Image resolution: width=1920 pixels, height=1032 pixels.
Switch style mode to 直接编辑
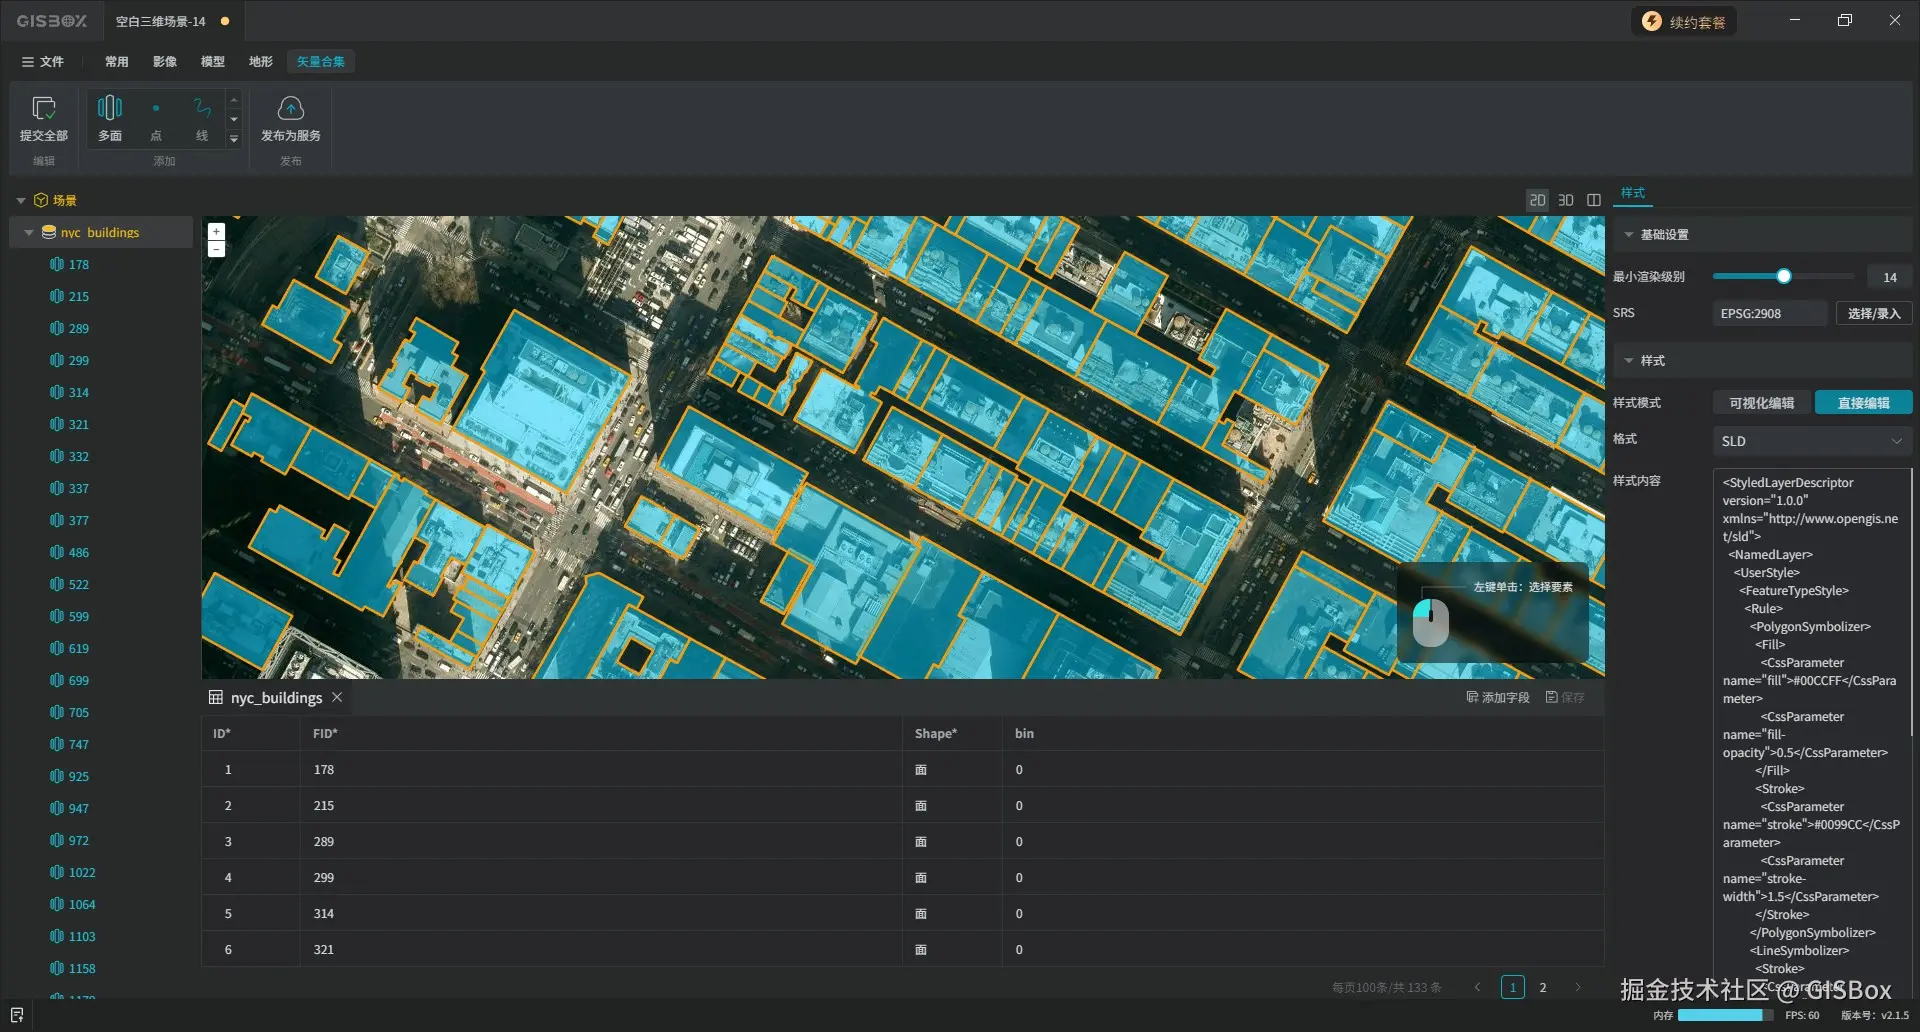click(x=1864, y=403)
